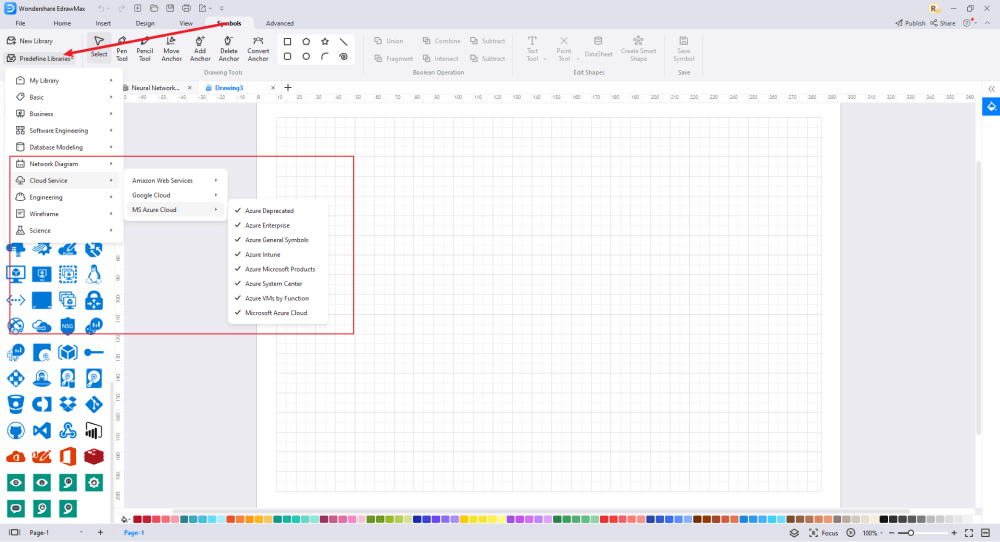The image size is (1000, 542).
Task: Open the DataSheet tool
Action: pos(598,47)
